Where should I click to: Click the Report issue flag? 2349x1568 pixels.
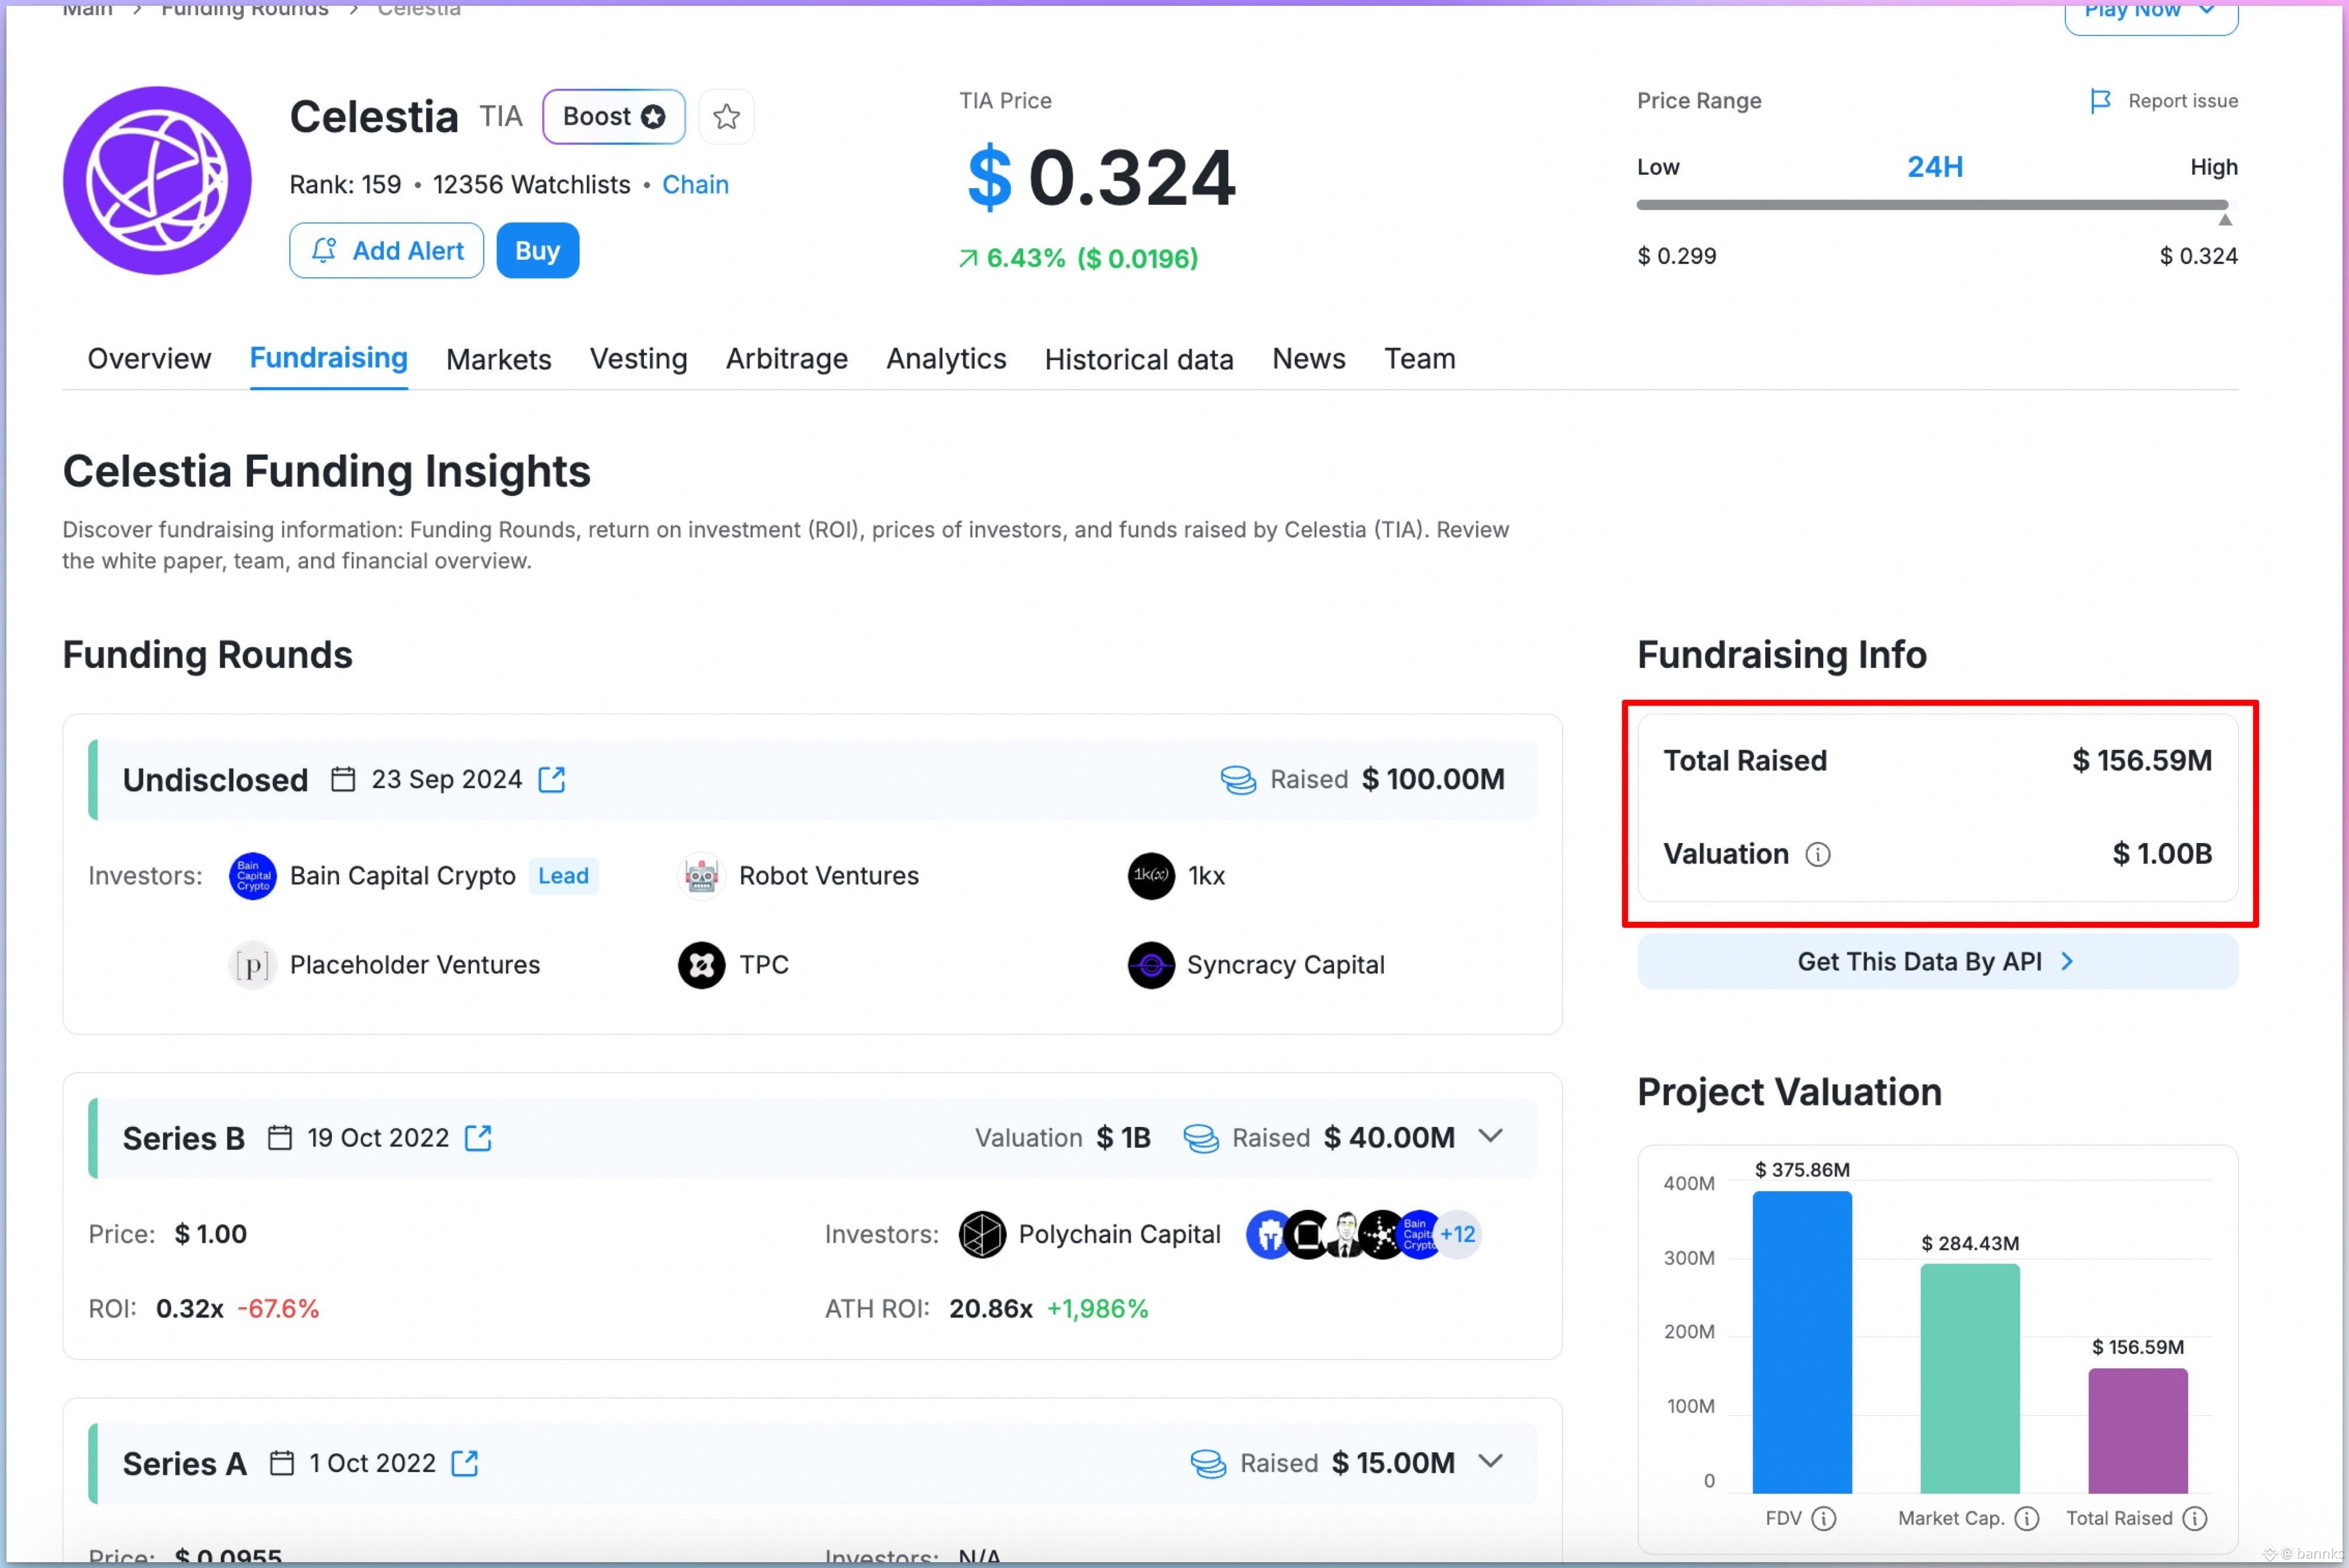pos(2101,101)
